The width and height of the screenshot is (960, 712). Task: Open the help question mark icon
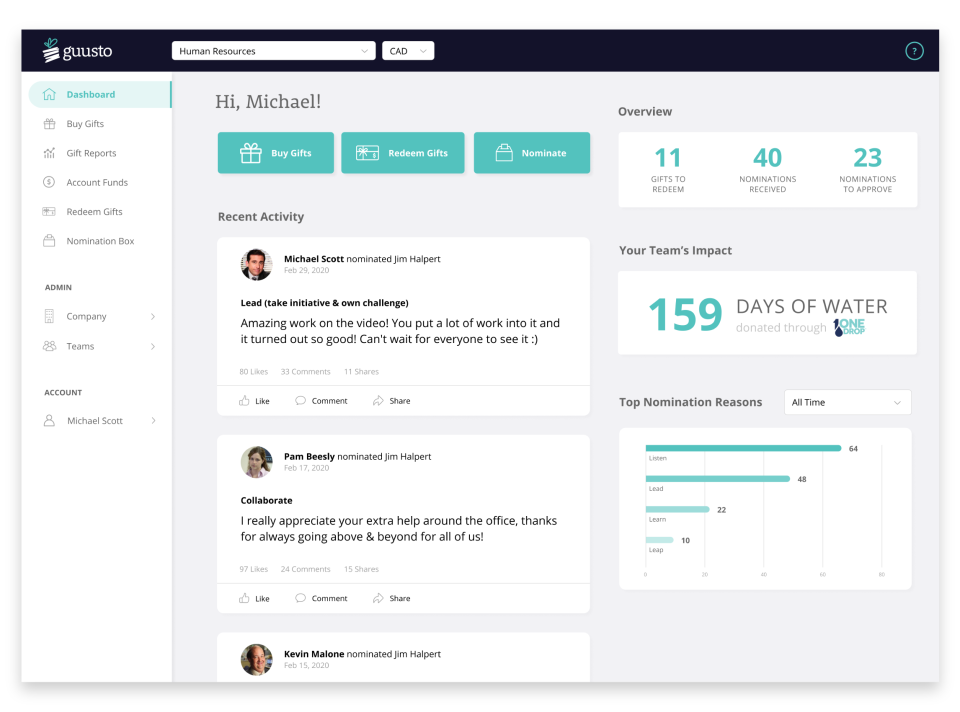click(914, 50)
